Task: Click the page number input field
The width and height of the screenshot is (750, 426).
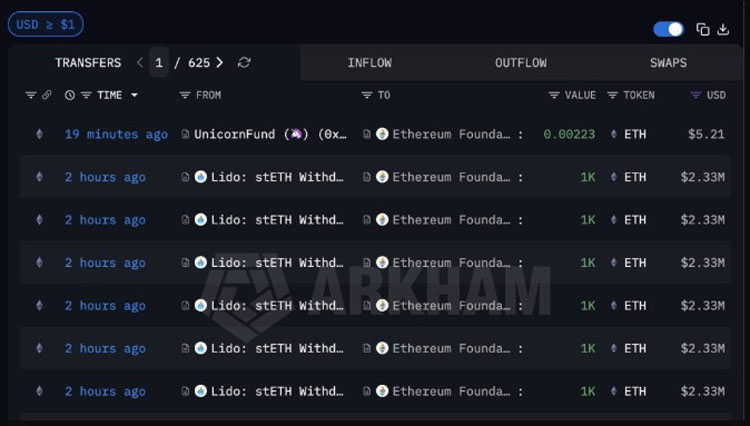Action: coord(159,63)
